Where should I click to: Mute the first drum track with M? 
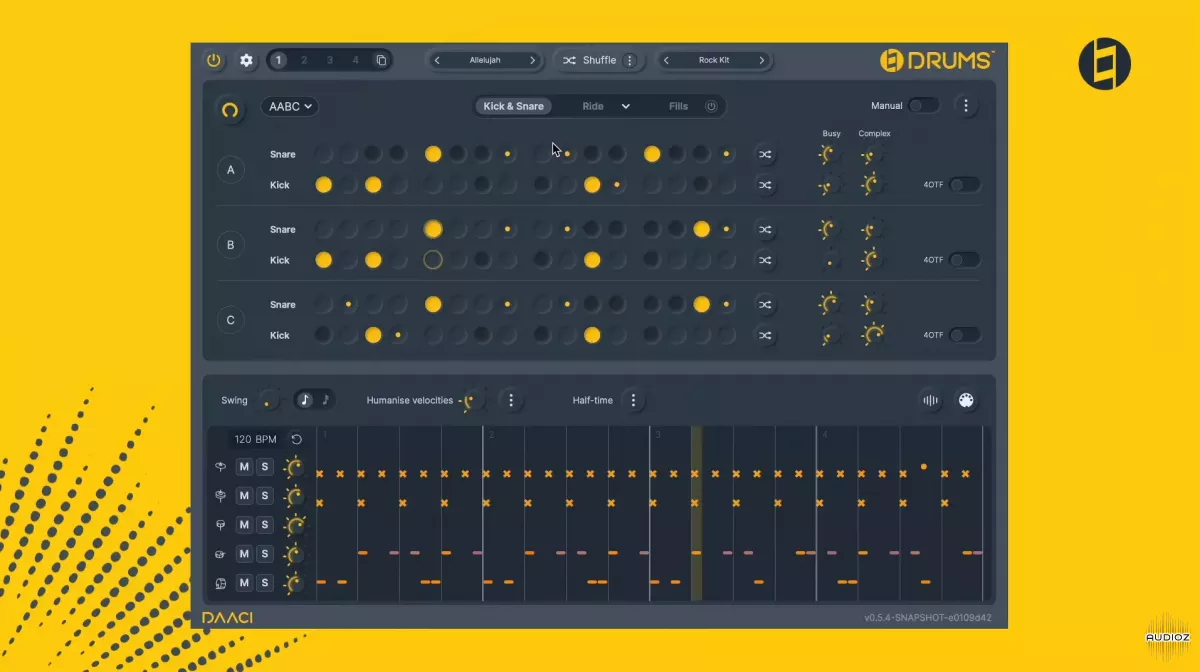pyautogui.click(x=244, y=467)
